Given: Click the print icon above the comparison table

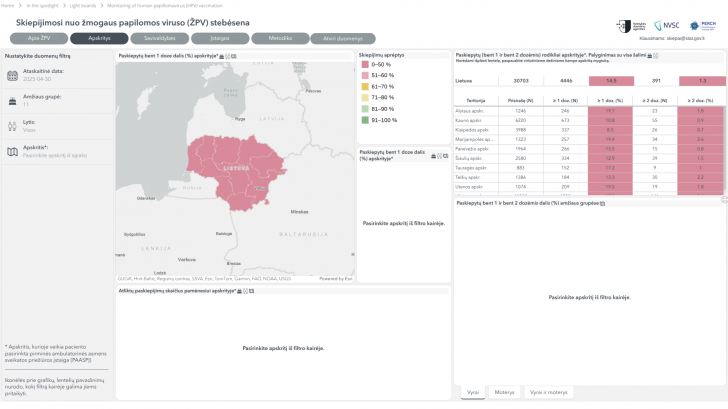Looking at the screenshot, I should point(650,56).
